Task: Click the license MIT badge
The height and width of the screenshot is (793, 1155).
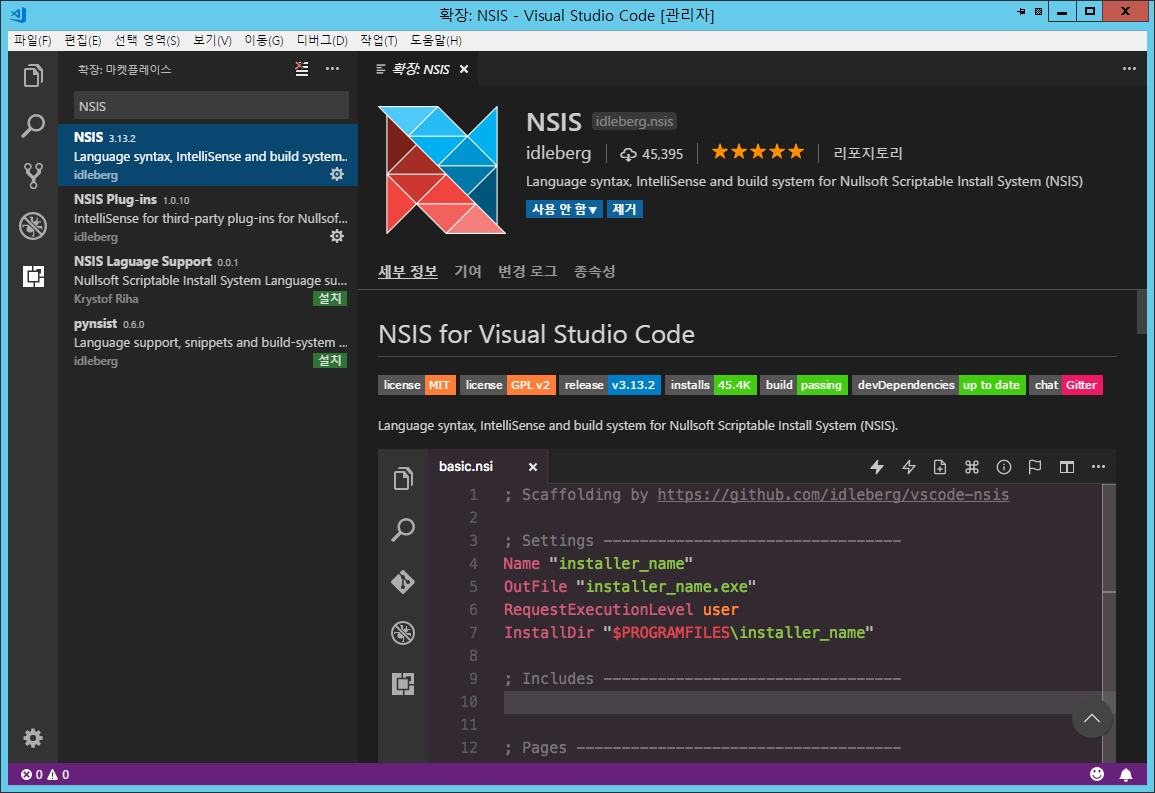Action: (417, 385)
